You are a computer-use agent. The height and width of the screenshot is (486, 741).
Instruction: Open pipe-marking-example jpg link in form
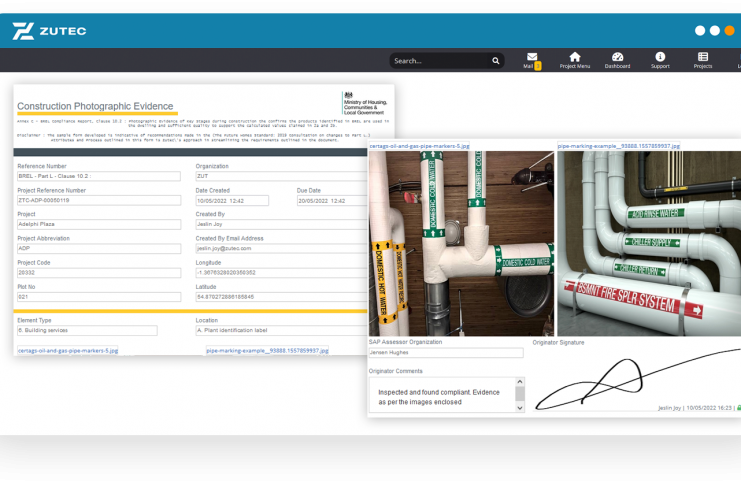click(267, 351)
